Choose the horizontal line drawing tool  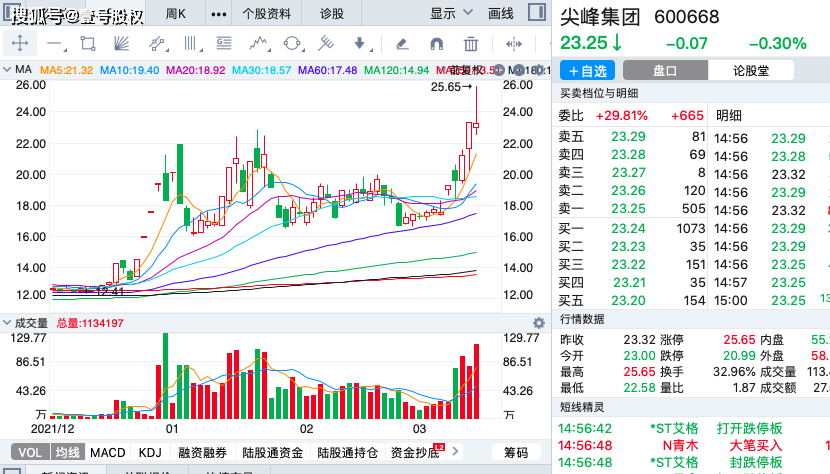tap(55, 43)
